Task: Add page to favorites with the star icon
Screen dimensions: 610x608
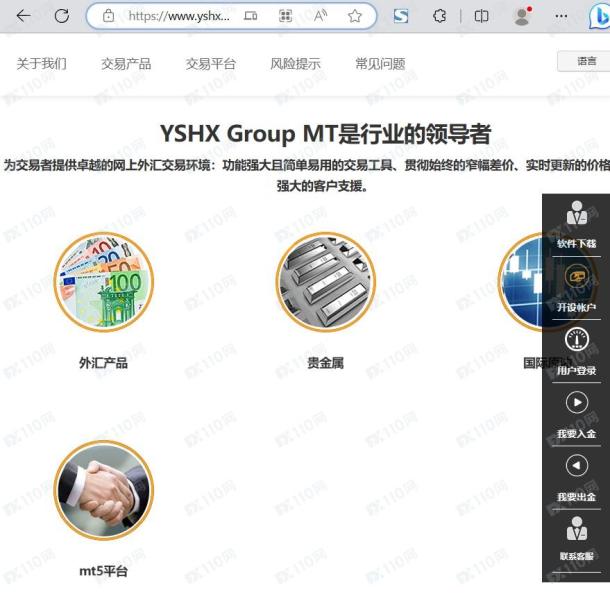Action: point(355,16)
